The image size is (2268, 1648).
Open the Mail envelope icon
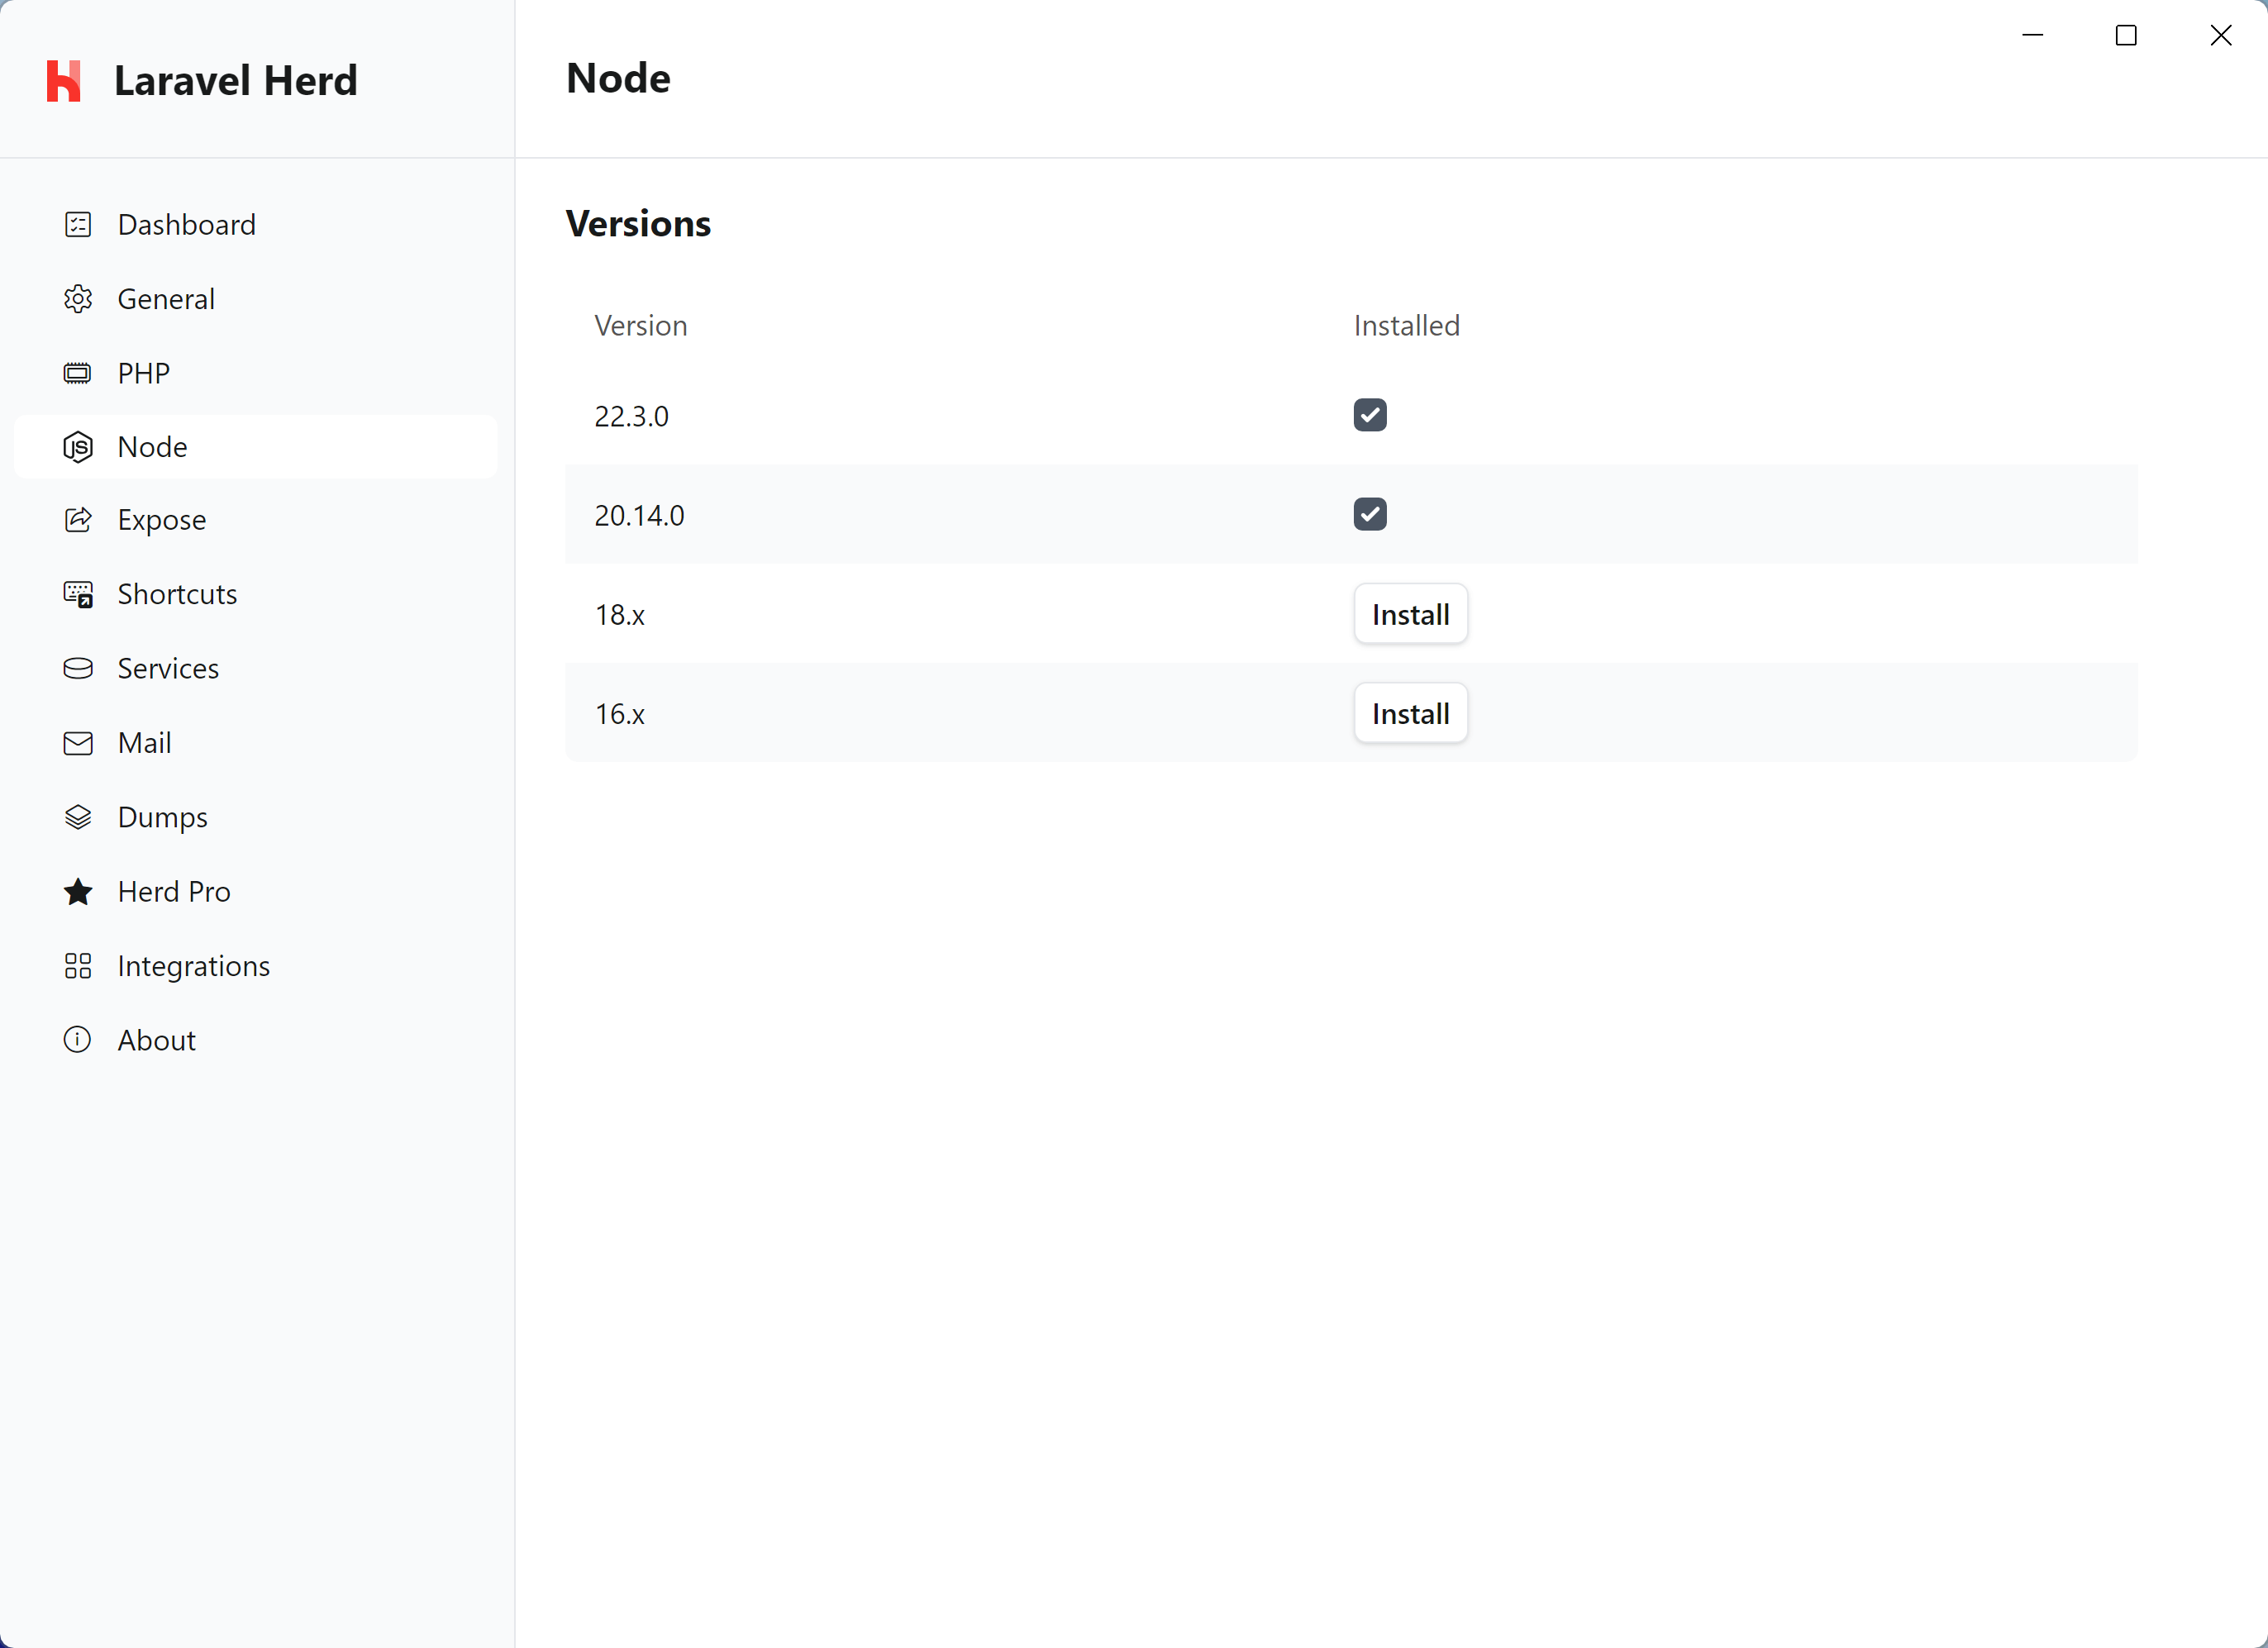(77, 742)
